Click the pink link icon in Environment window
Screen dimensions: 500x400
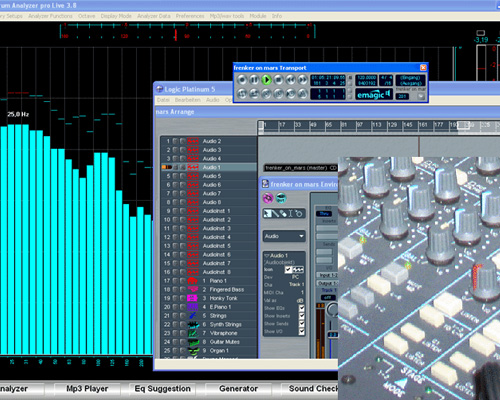click(x=268, y=198)
